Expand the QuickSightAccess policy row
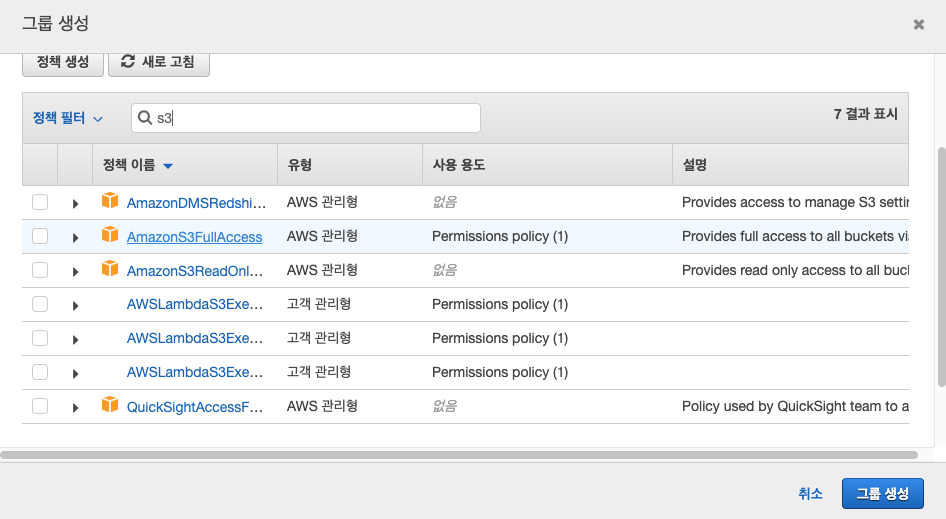Viewport: 946px width, 519px height. (75, 408)
